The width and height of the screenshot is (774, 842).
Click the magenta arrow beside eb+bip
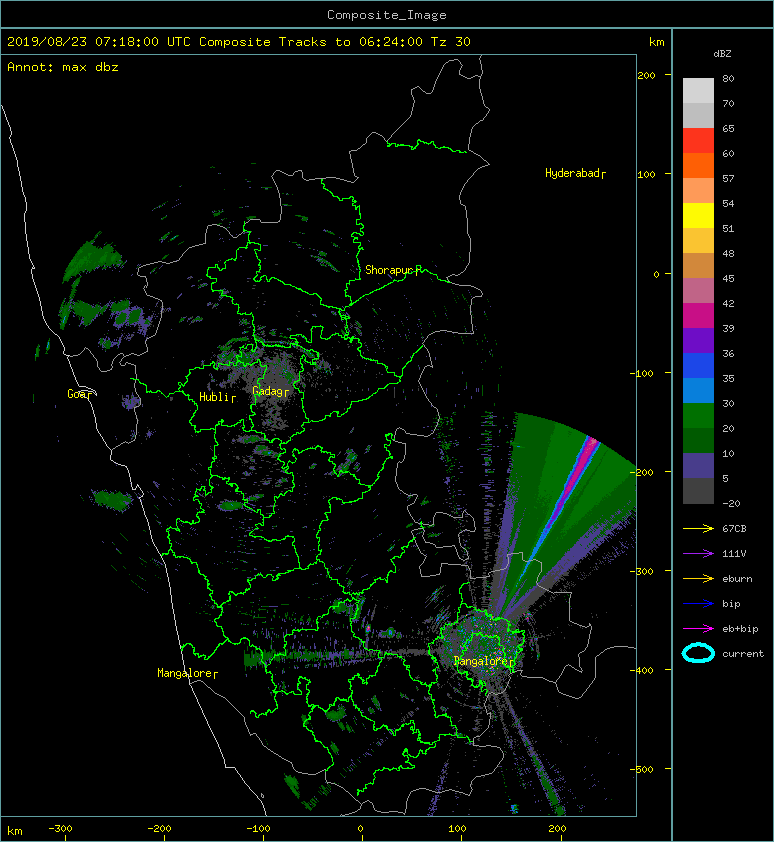698,628
